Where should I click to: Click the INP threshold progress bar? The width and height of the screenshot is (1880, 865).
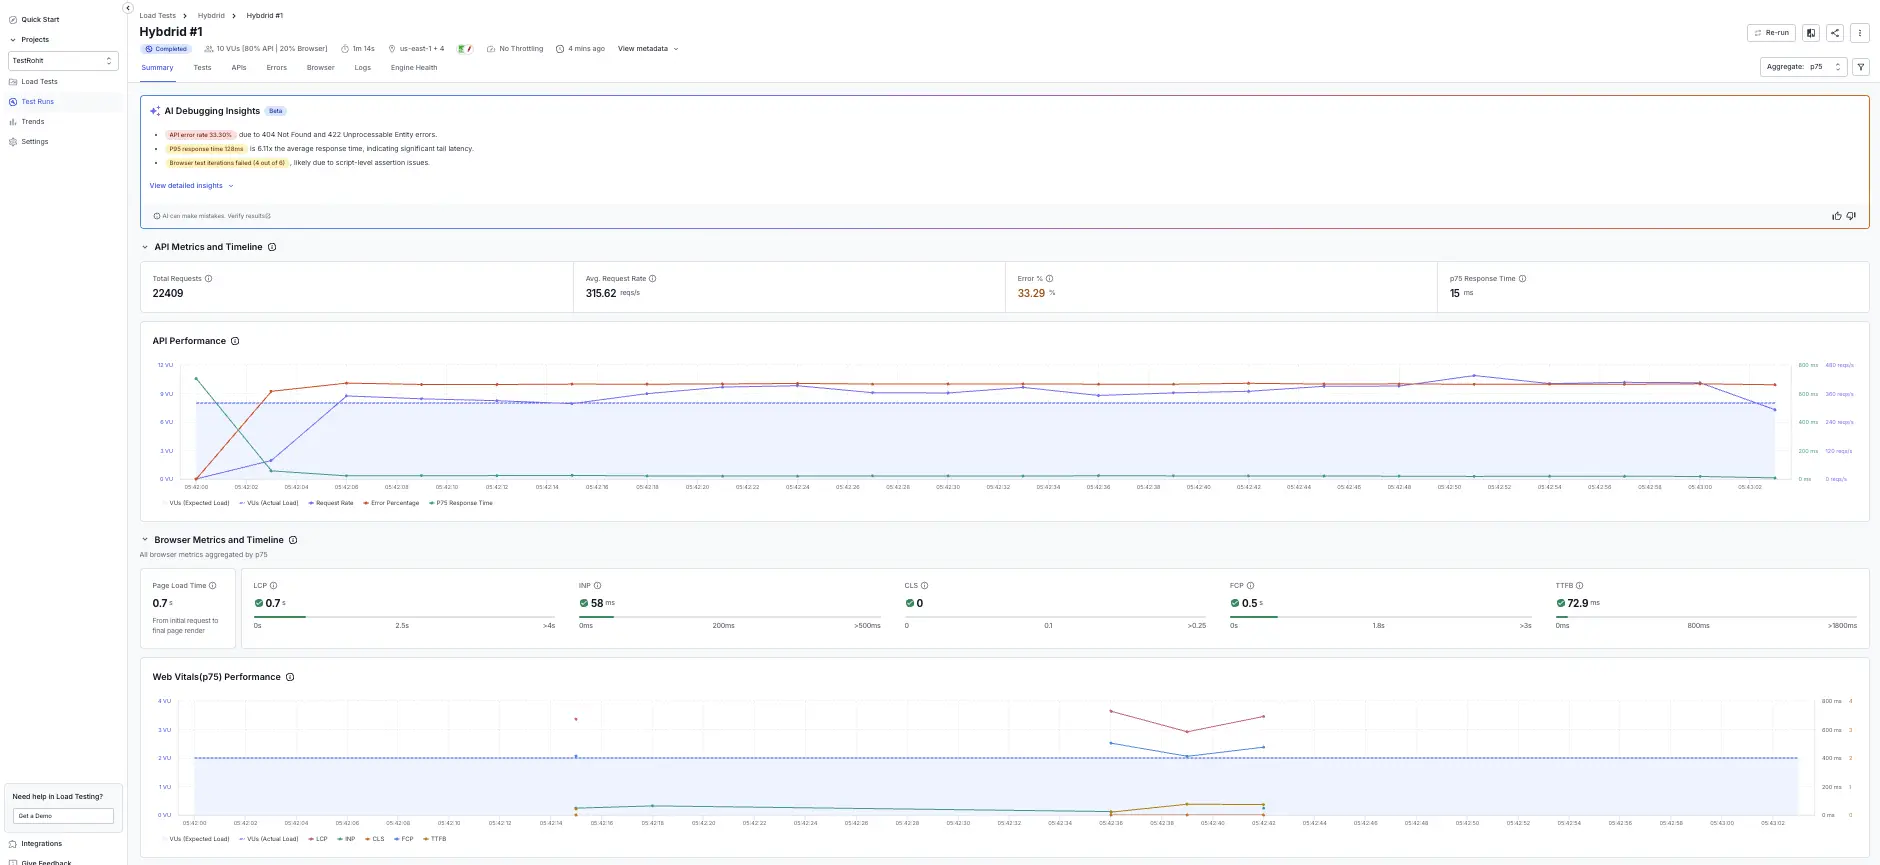coord(730,617)
